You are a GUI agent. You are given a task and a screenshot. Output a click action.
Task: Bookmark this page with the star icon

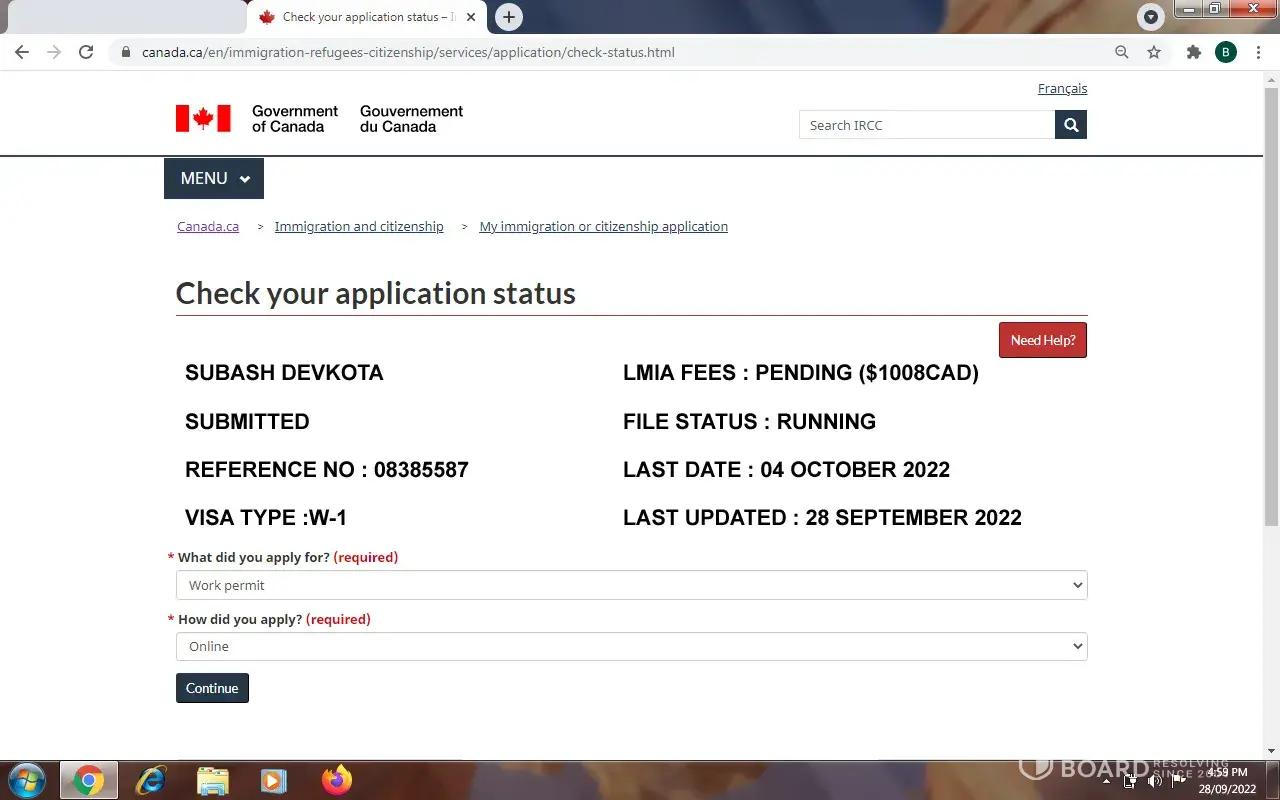pyautogui.click(x=1154, y=52)
